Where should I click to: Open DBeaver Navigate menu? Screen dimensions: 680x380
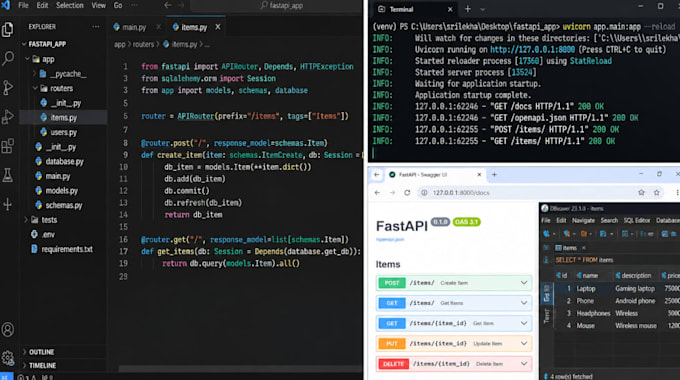tap(583, 220)
